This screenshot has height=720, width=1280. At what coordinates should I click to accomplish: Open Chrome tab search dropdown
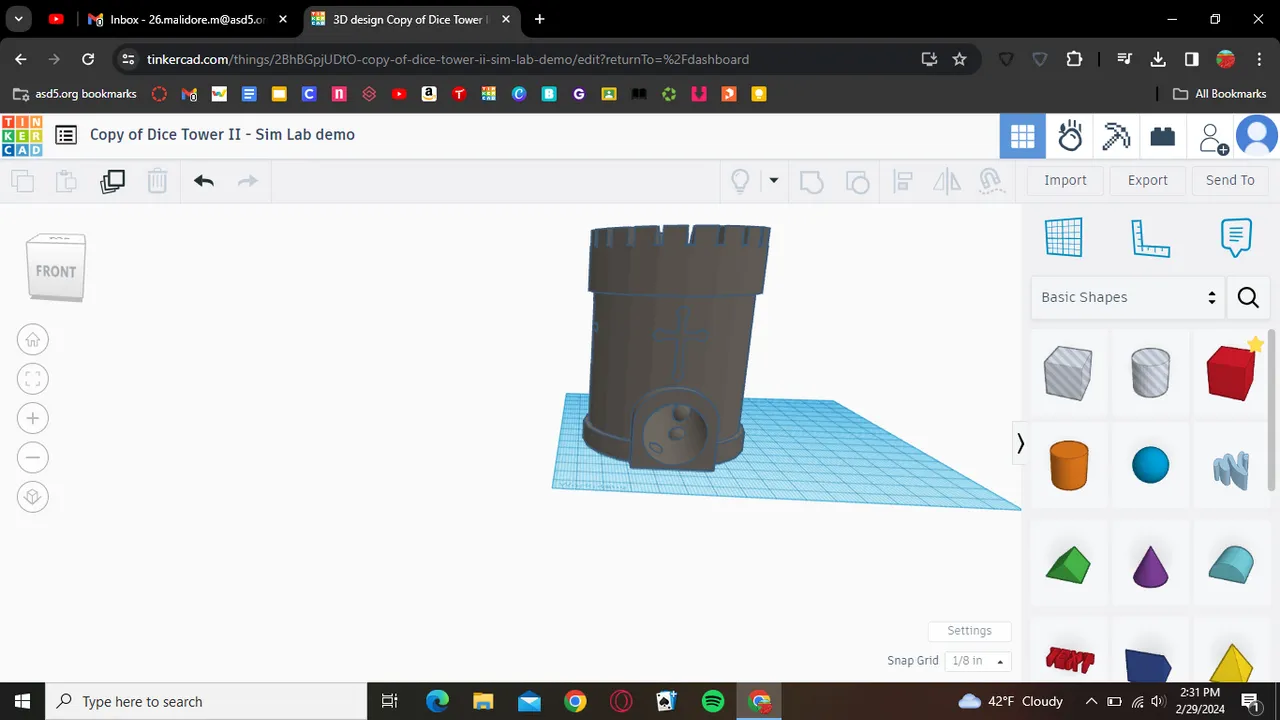click(18, 19)
